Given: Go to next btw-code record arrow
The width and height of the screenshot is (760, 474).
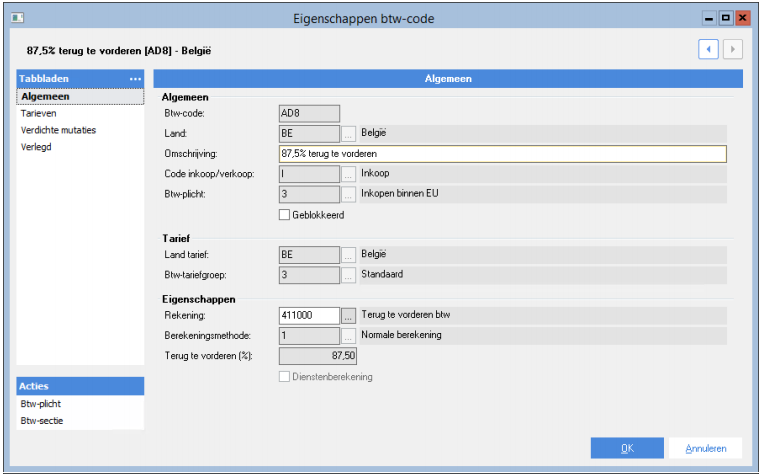Looking at the screenshot, I should [733, 49].
